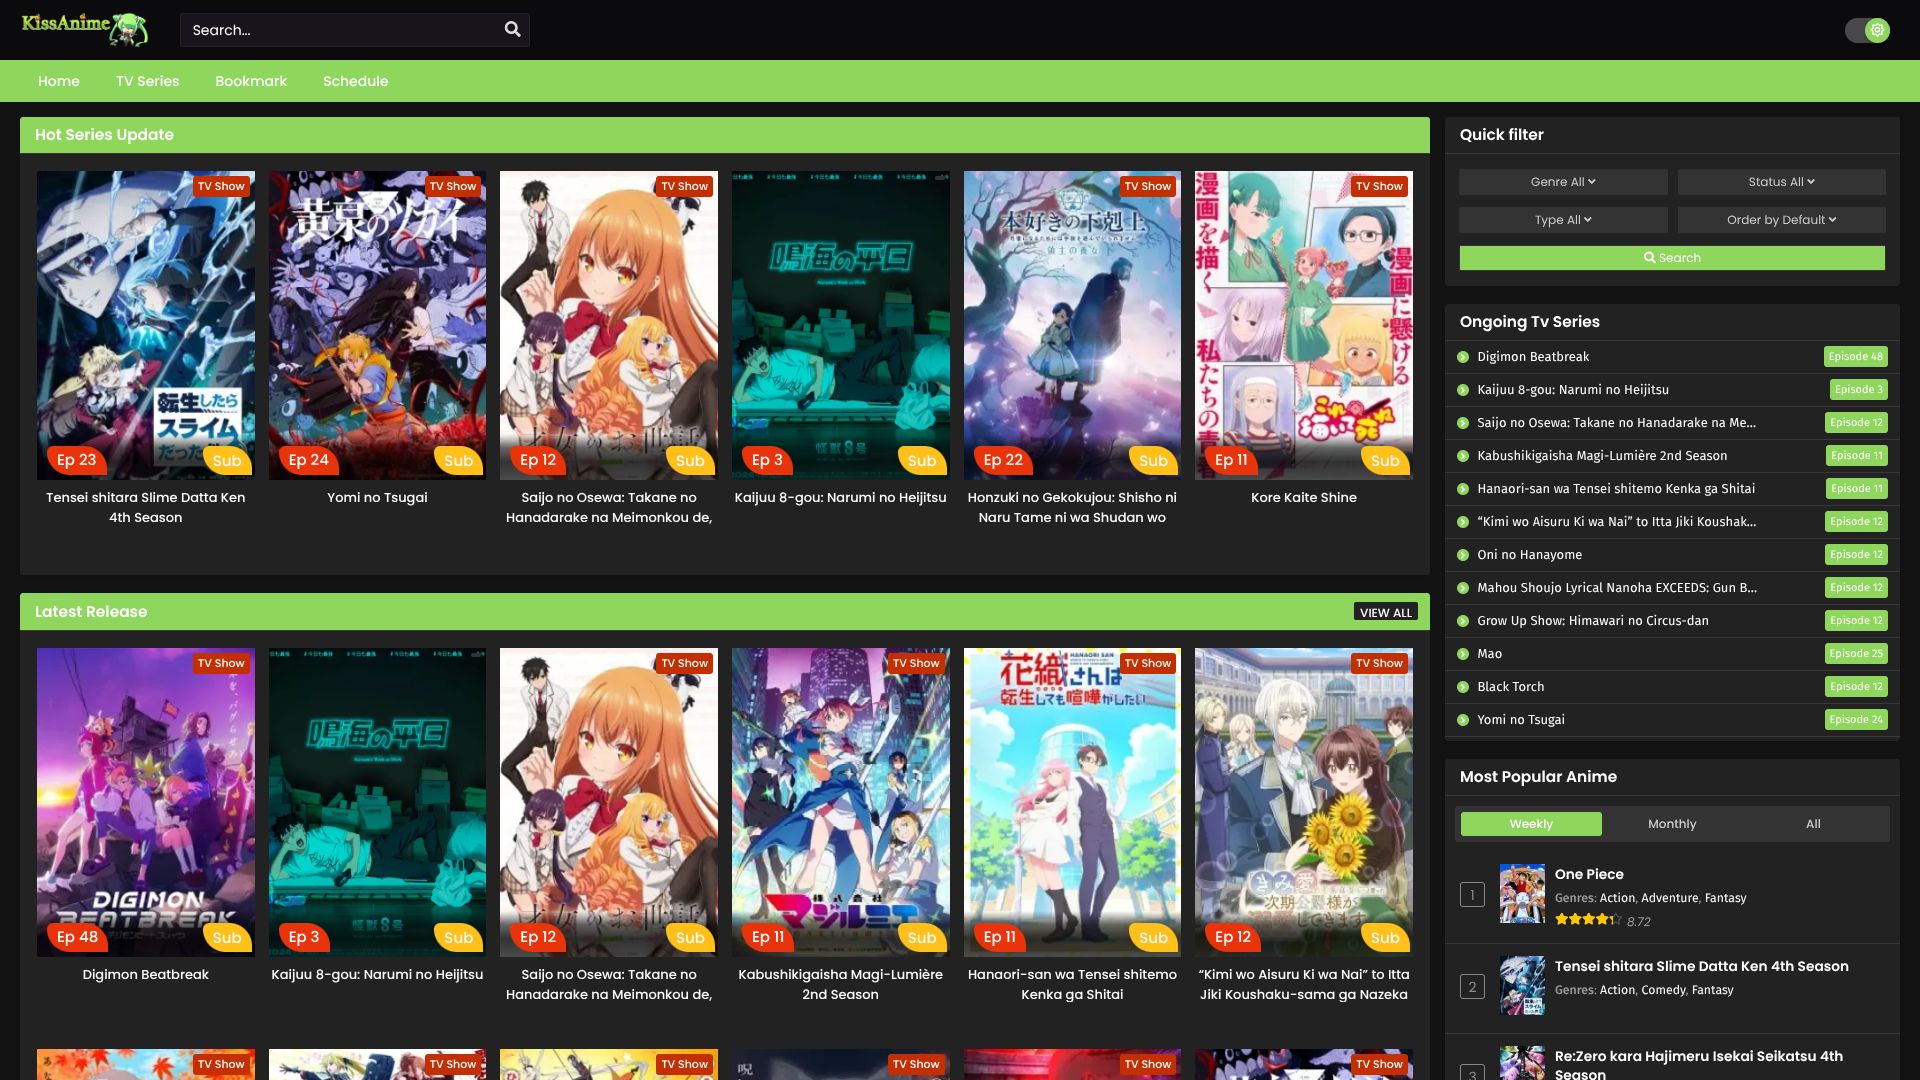Click the Ep 23 badge on Tensei shitara Slime
This screenshot has width=1920, height=1080.
[76, 460]
